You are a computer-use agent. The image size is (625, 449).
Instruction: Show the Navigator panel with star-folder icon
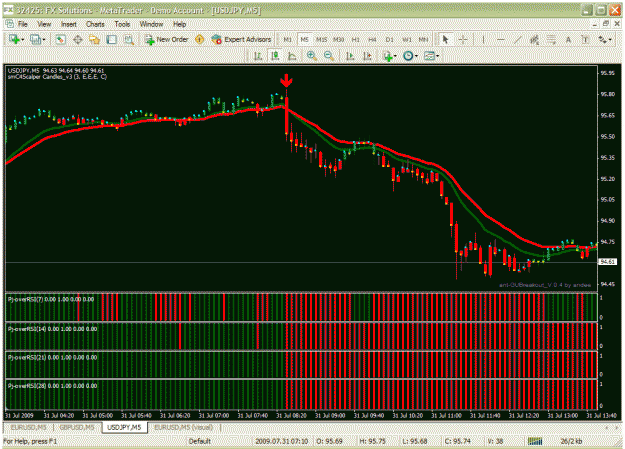click(x=95, y=39)
